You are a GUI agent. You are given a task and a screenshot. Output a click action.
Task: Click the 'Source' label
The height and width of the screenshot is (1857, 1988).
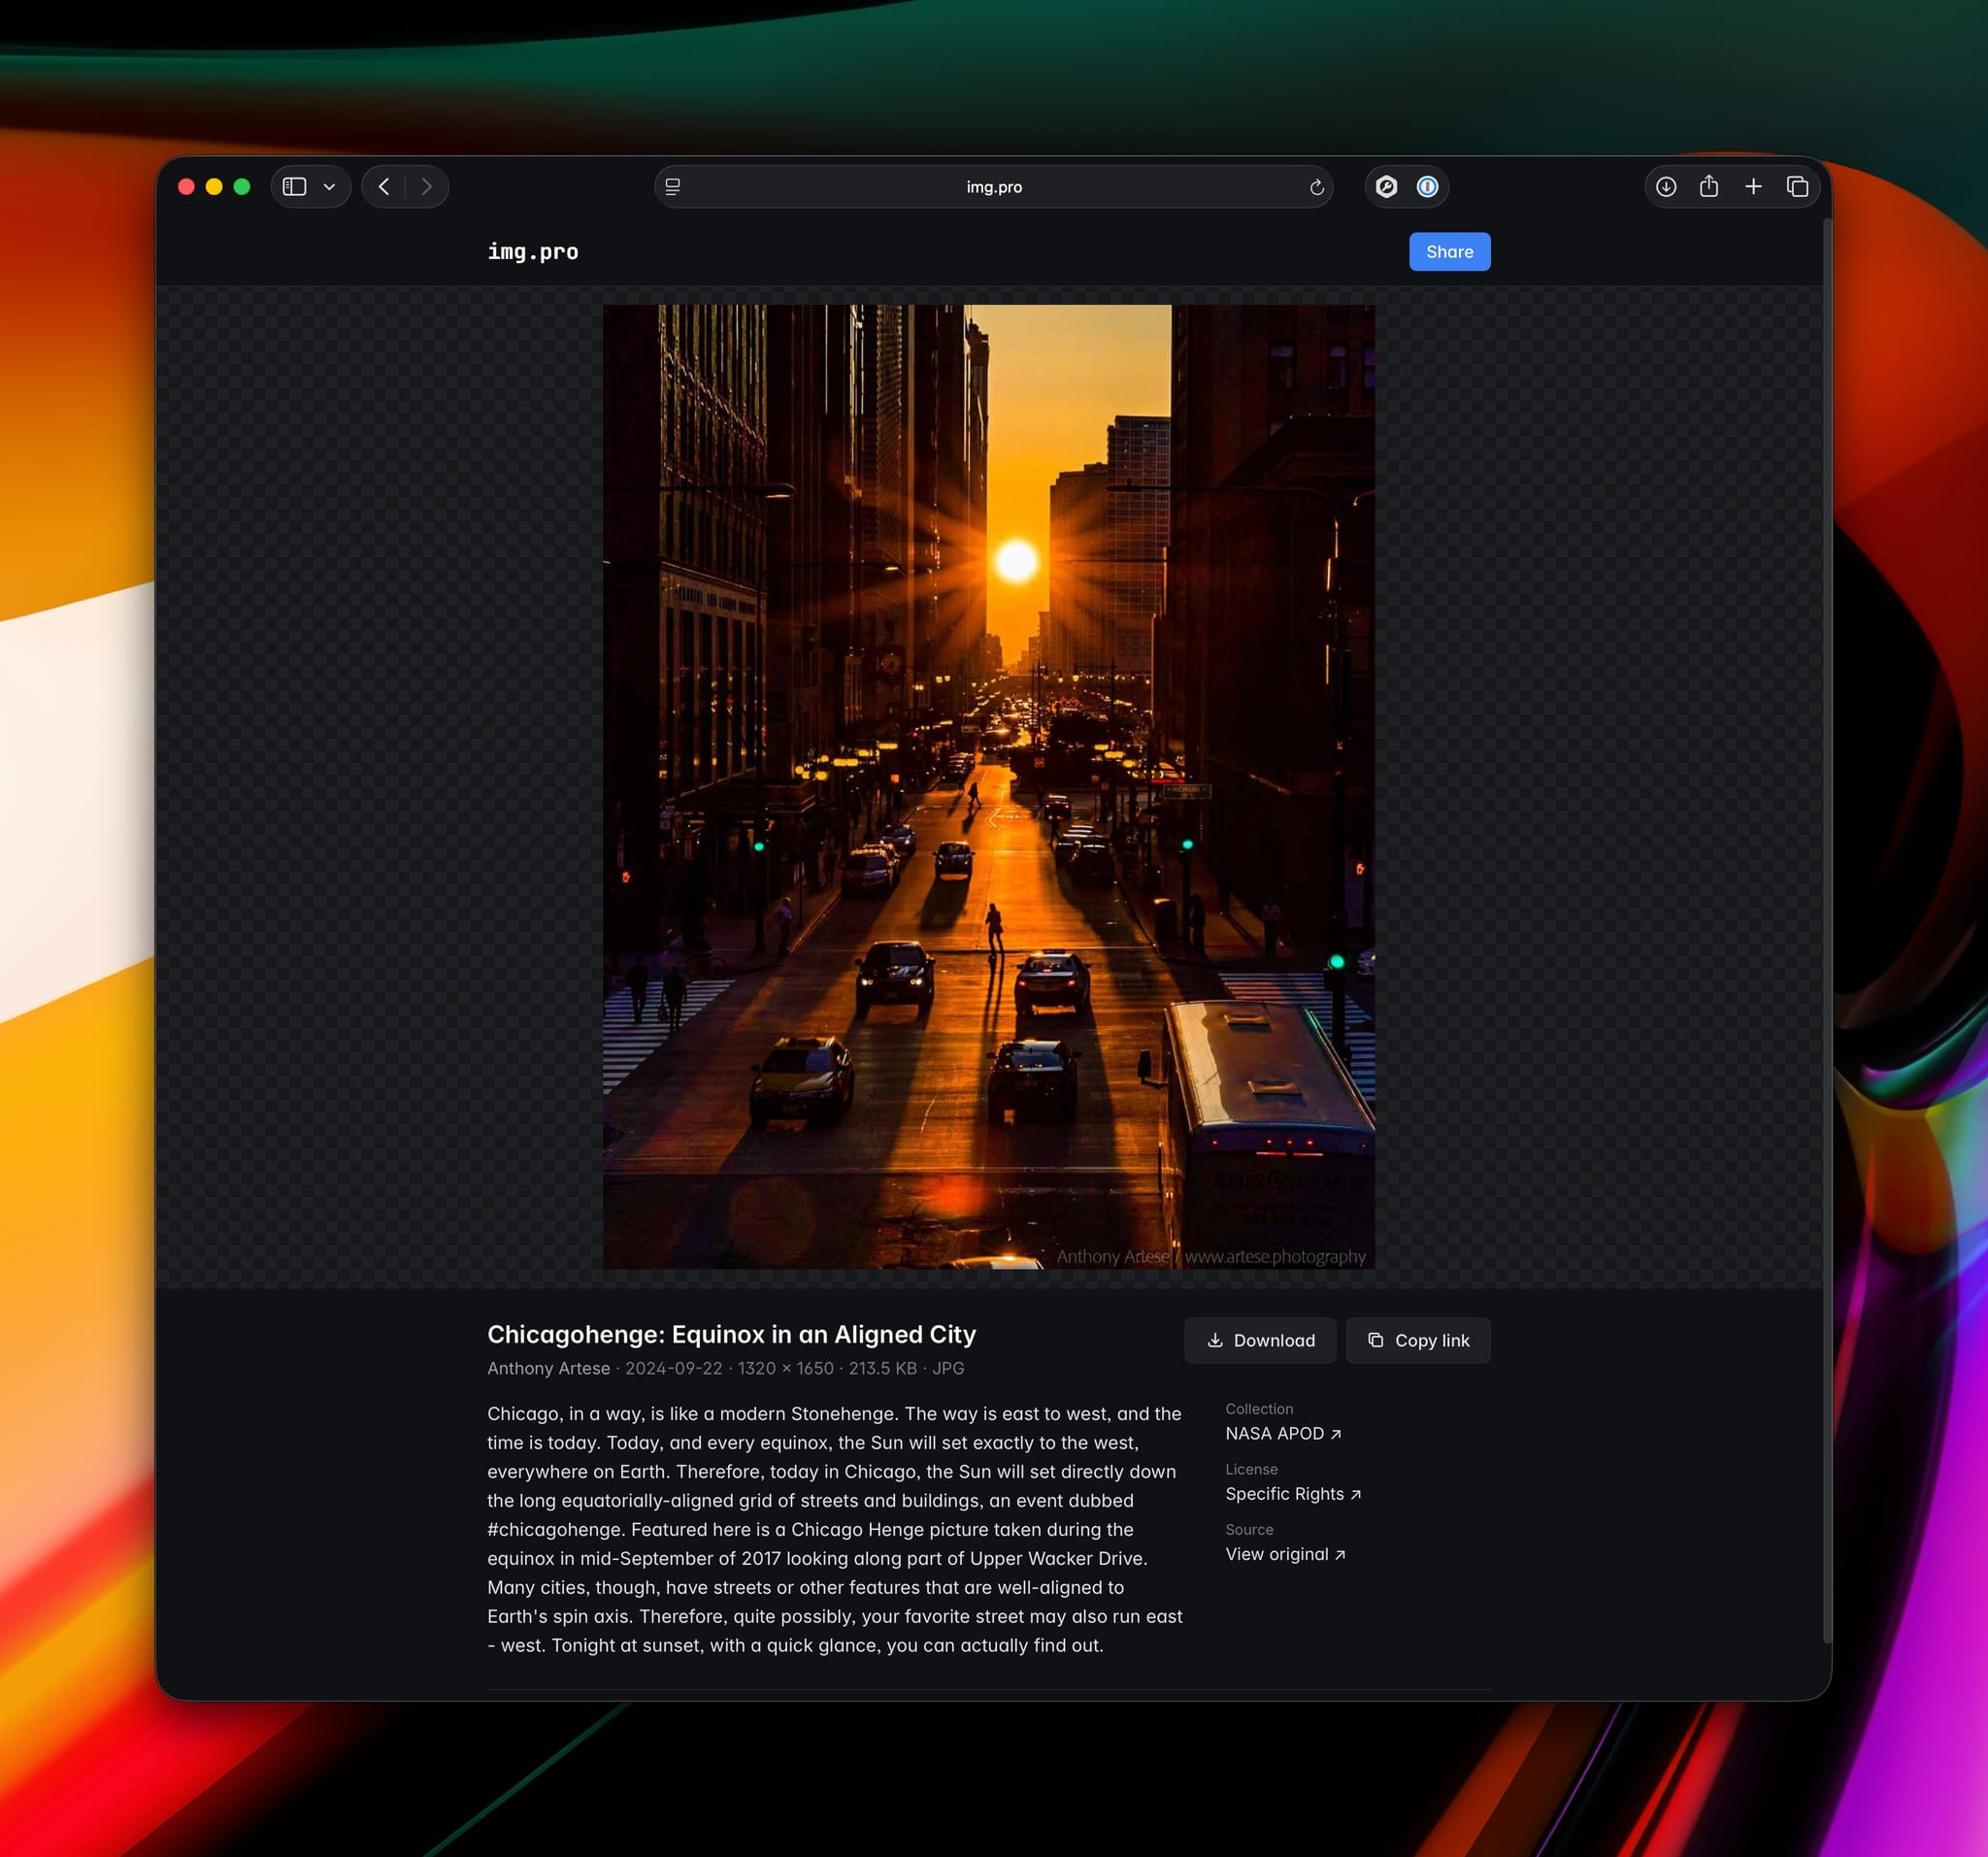point(1249,1529)
